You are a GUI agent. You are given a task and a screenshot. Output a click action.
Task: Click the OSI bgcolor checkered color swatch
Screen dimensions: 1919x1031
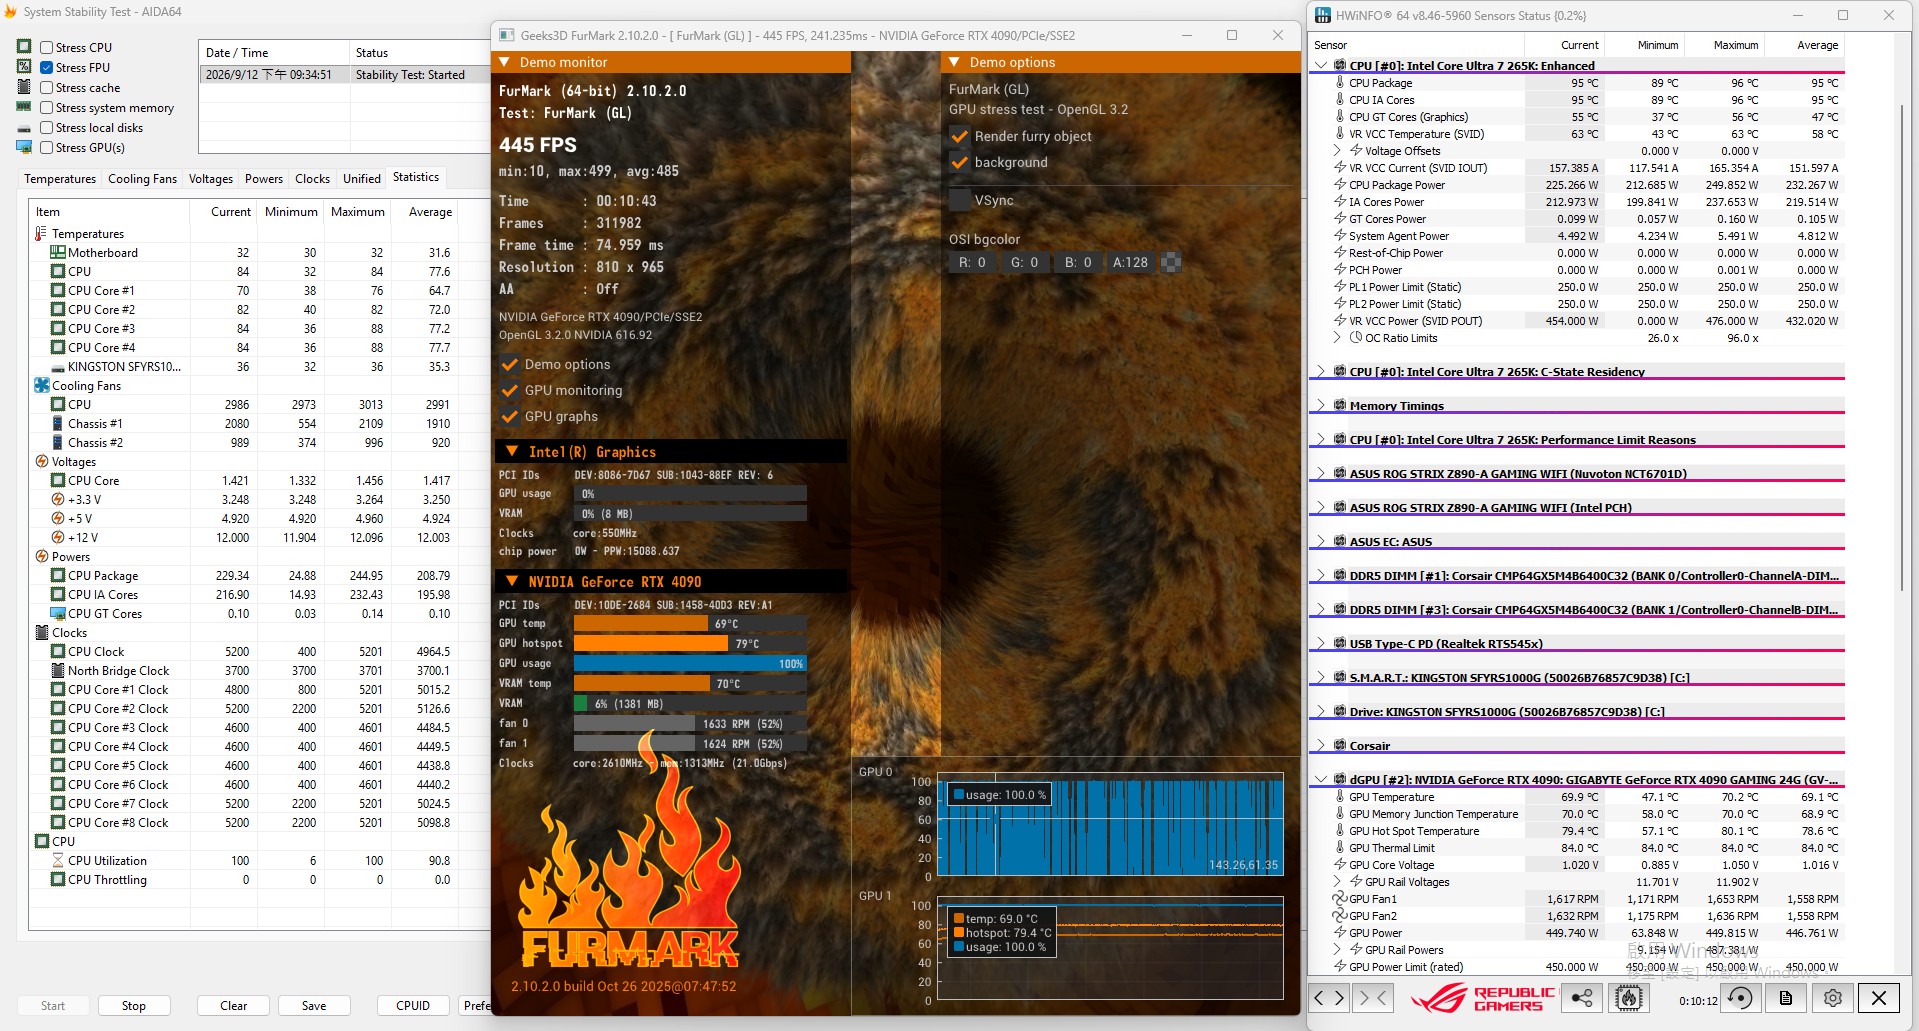pyautogui.click(x=1171, y=262)
